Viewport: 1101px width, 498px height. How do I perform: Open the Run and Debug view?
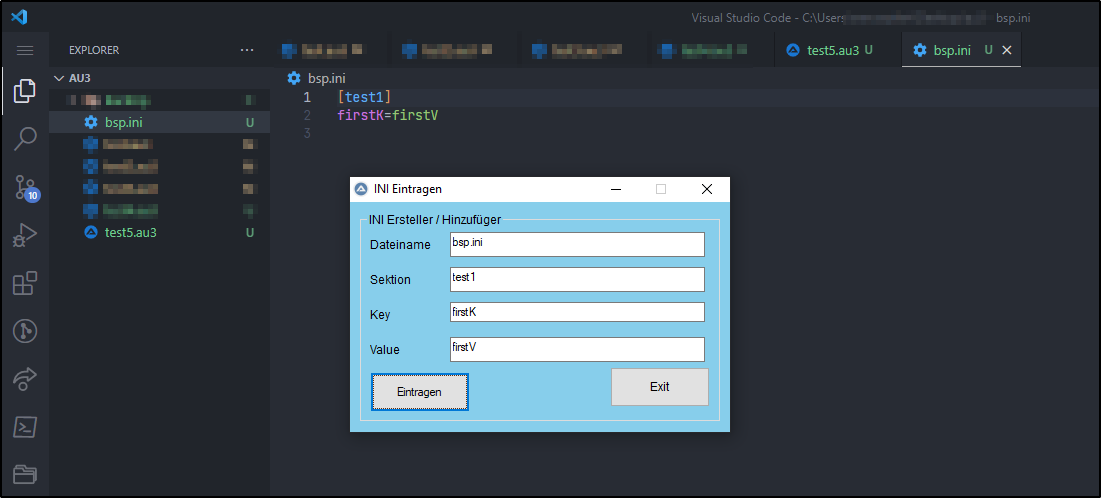25,236
